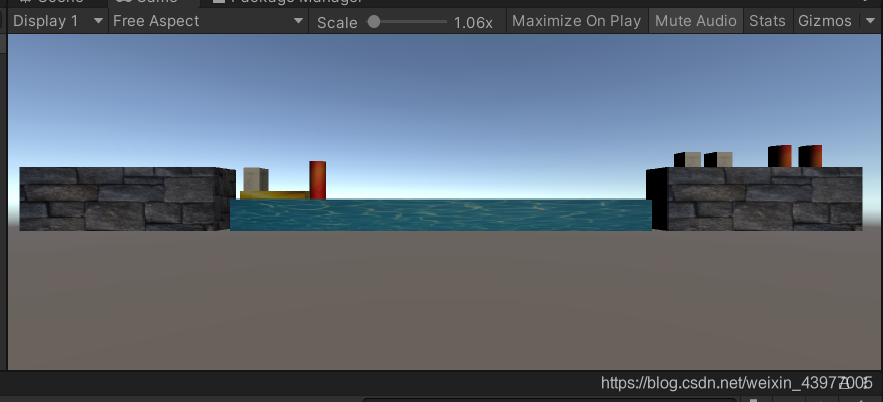Click the yellow boat on the water
The image size is (883, 402).
[x=275, y=195]
